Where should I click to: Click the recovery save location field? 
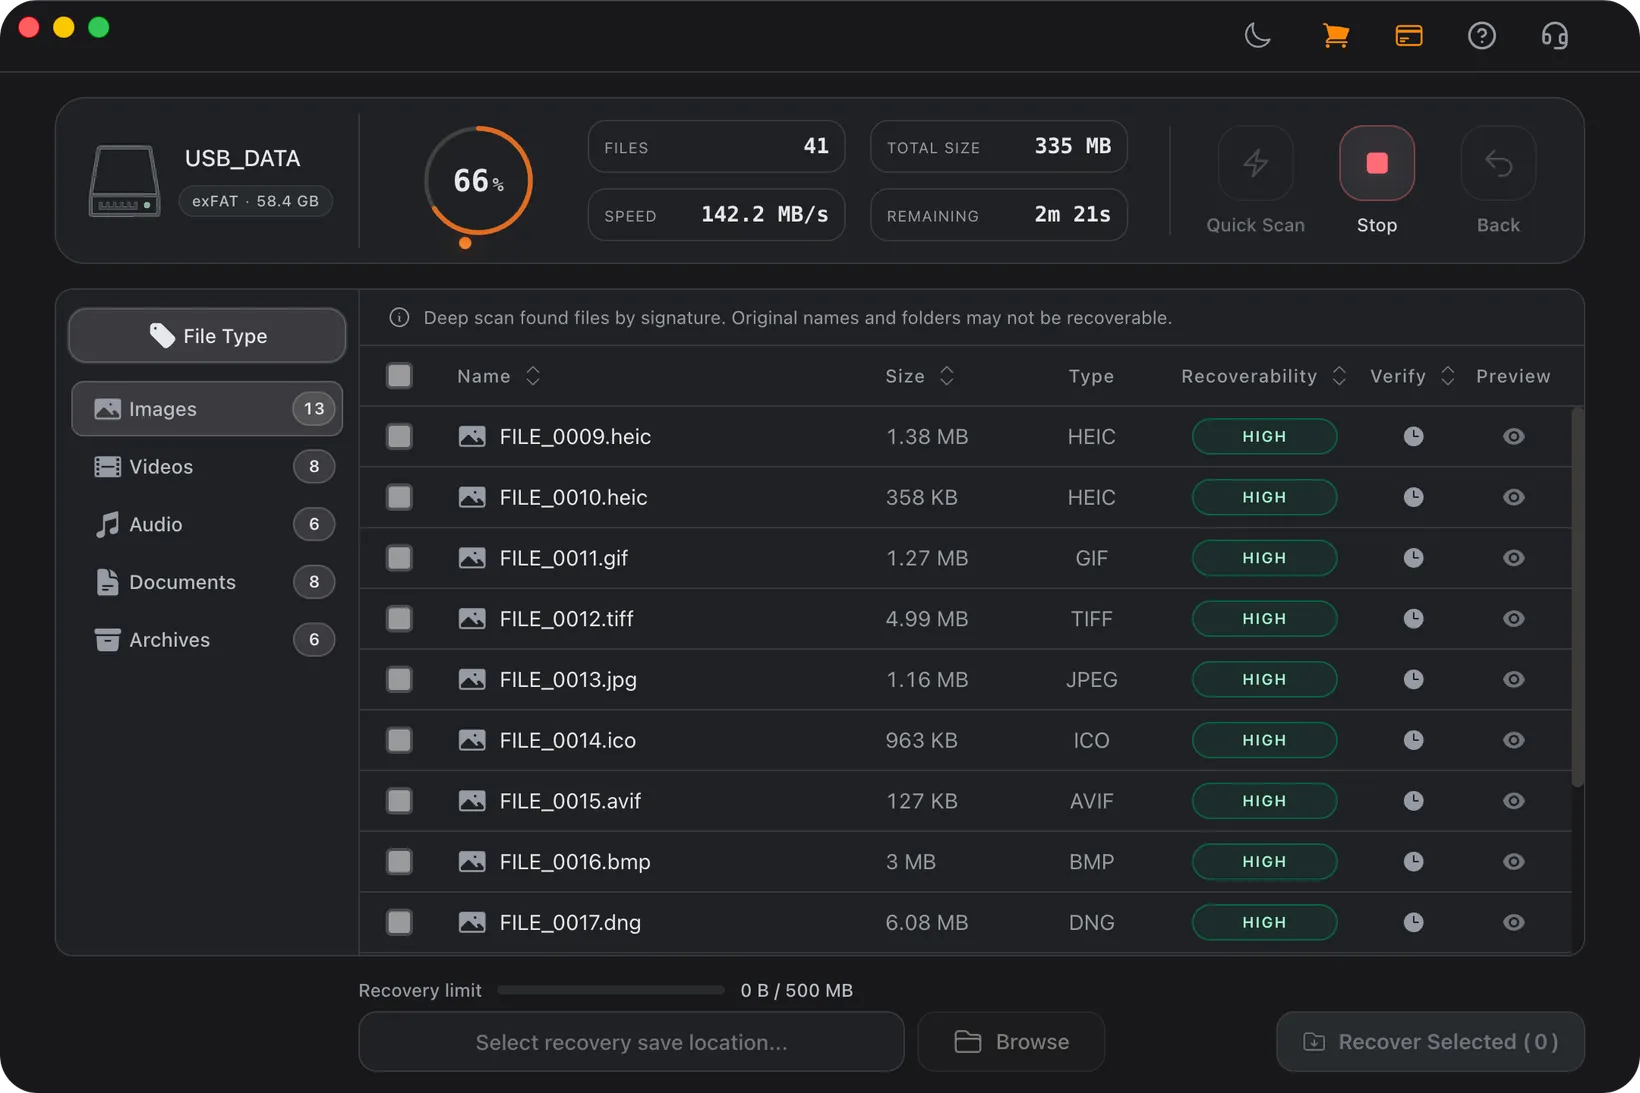click(631, 1042)
